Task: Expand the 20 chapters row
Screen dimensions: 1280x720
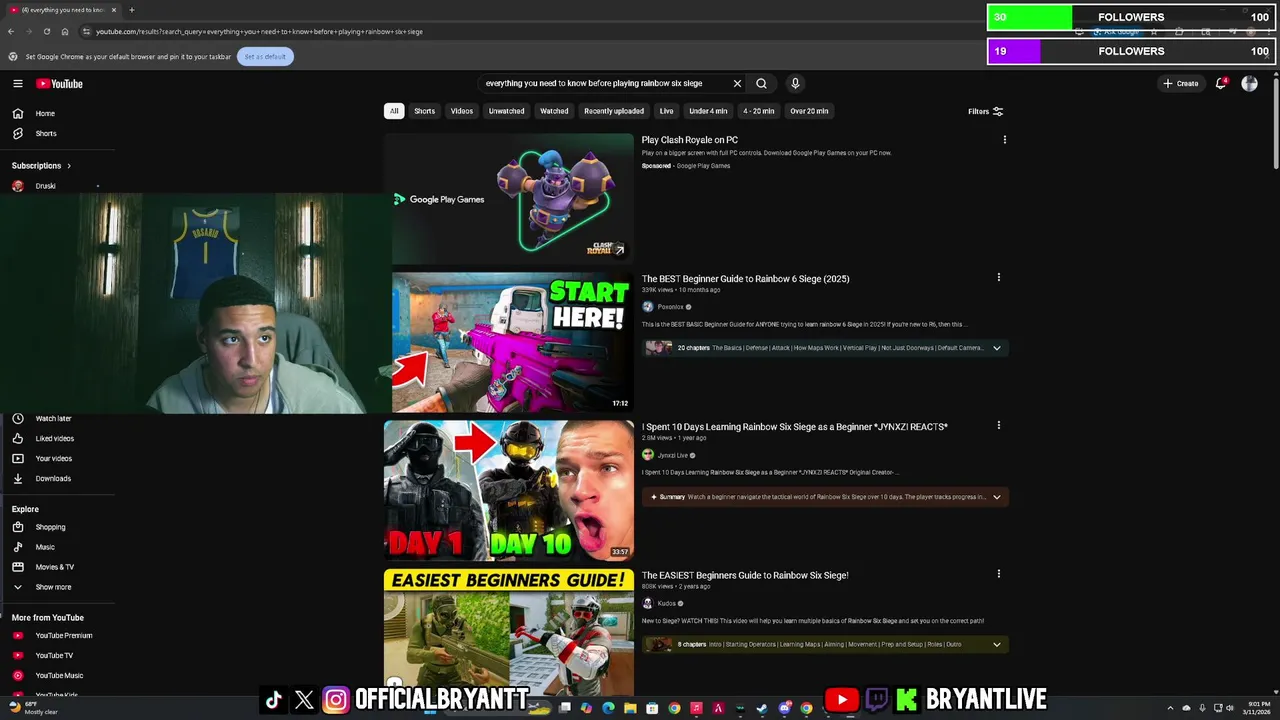Action: [825, 348]
